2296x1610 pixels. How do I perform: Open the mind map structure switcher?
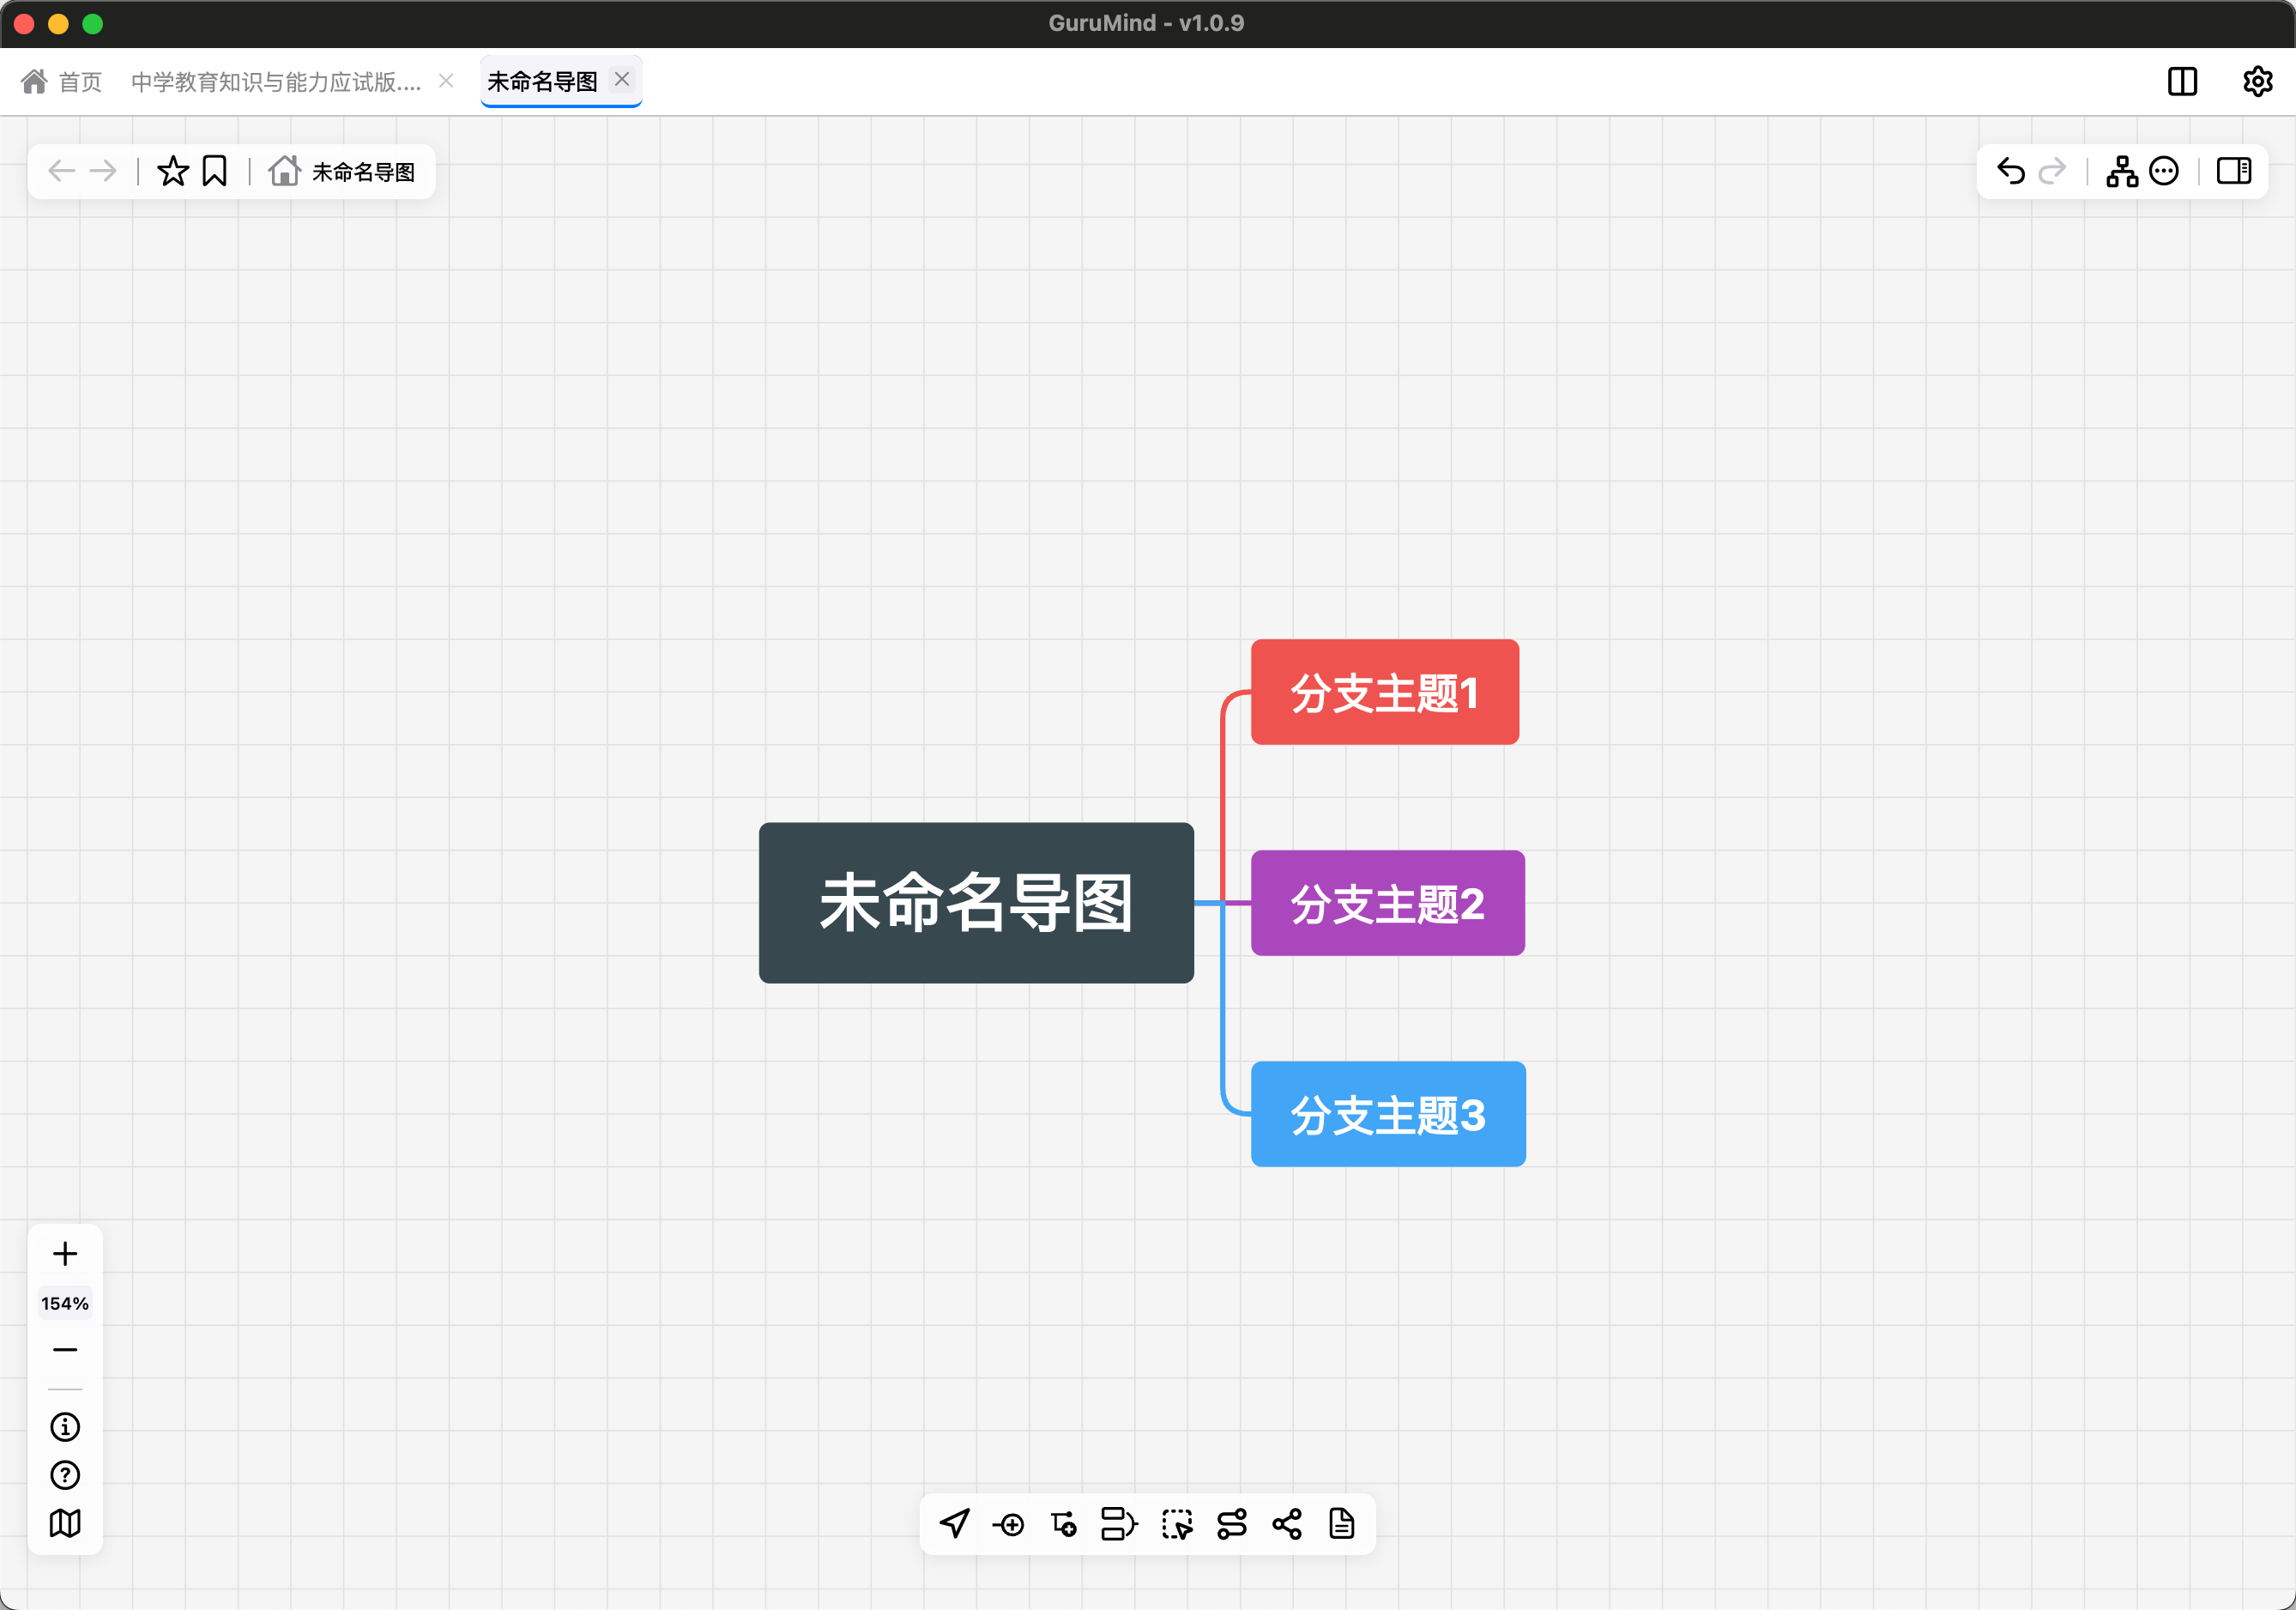click(2120, 170)
